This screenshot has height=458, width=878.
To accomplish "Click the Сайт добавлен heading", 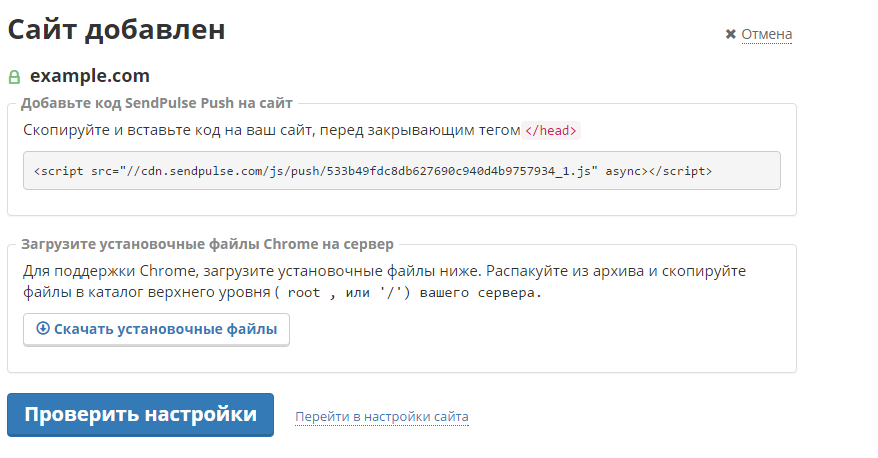I will pyautogui.click(x=116, y=30).
